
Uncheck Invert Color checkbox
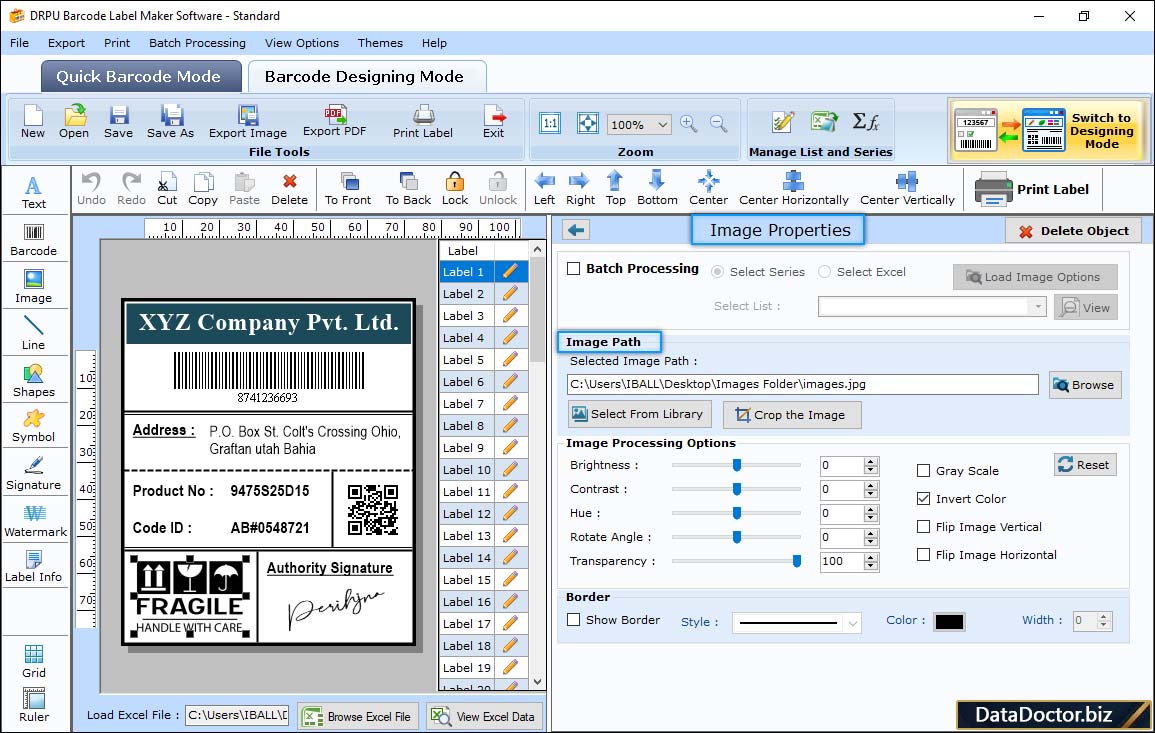pos(923,499)
